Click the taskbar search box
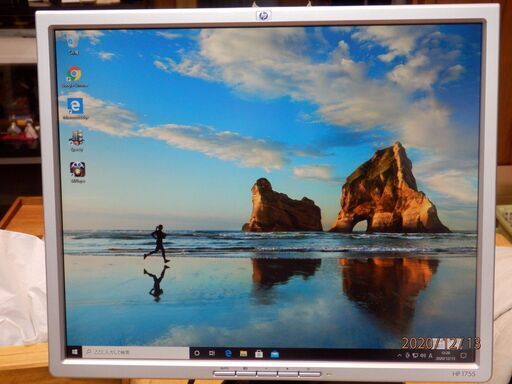 tap(136, 352)
